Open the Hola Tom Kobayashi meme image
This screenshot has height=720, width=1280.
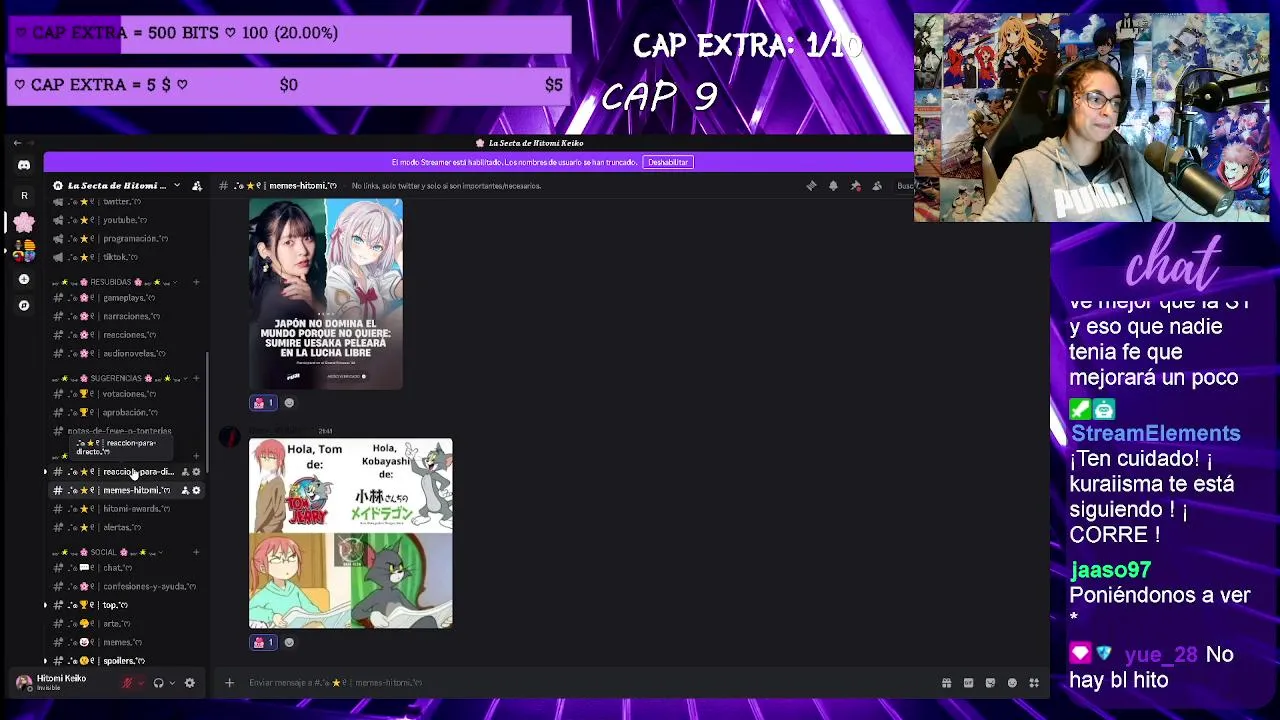[x=351, y=533]
